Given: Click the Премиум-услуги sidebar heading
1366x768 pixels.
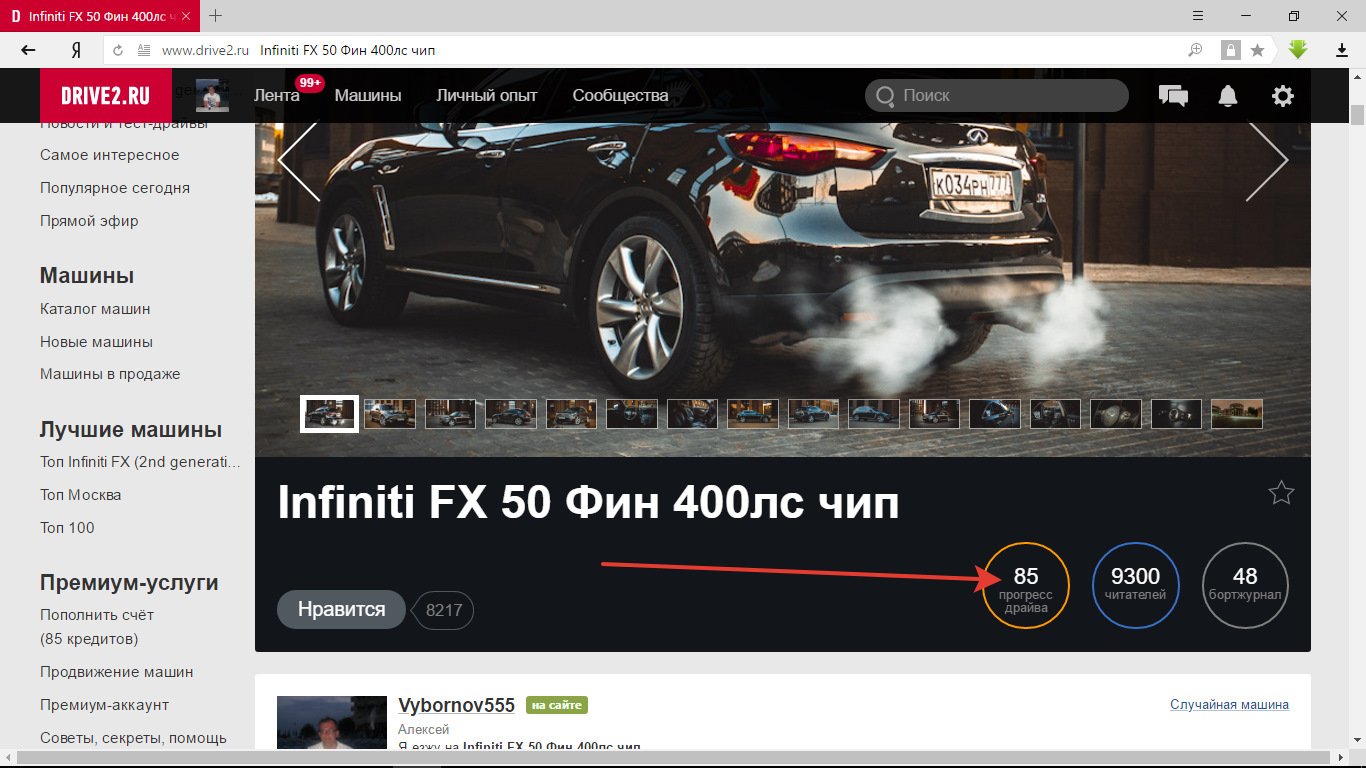Looking at the screenshot, I should pyautogui.click(x=129, y=583).
